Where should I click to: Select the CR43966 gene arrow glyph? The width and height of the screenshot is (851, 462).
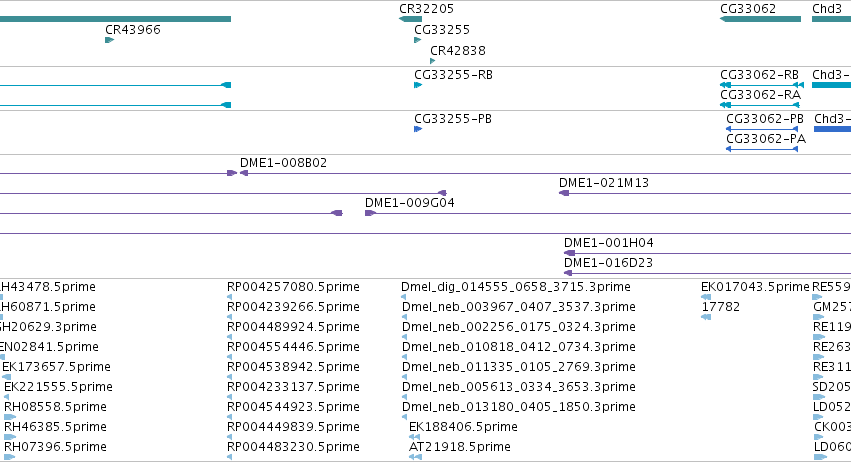[110, 40]
